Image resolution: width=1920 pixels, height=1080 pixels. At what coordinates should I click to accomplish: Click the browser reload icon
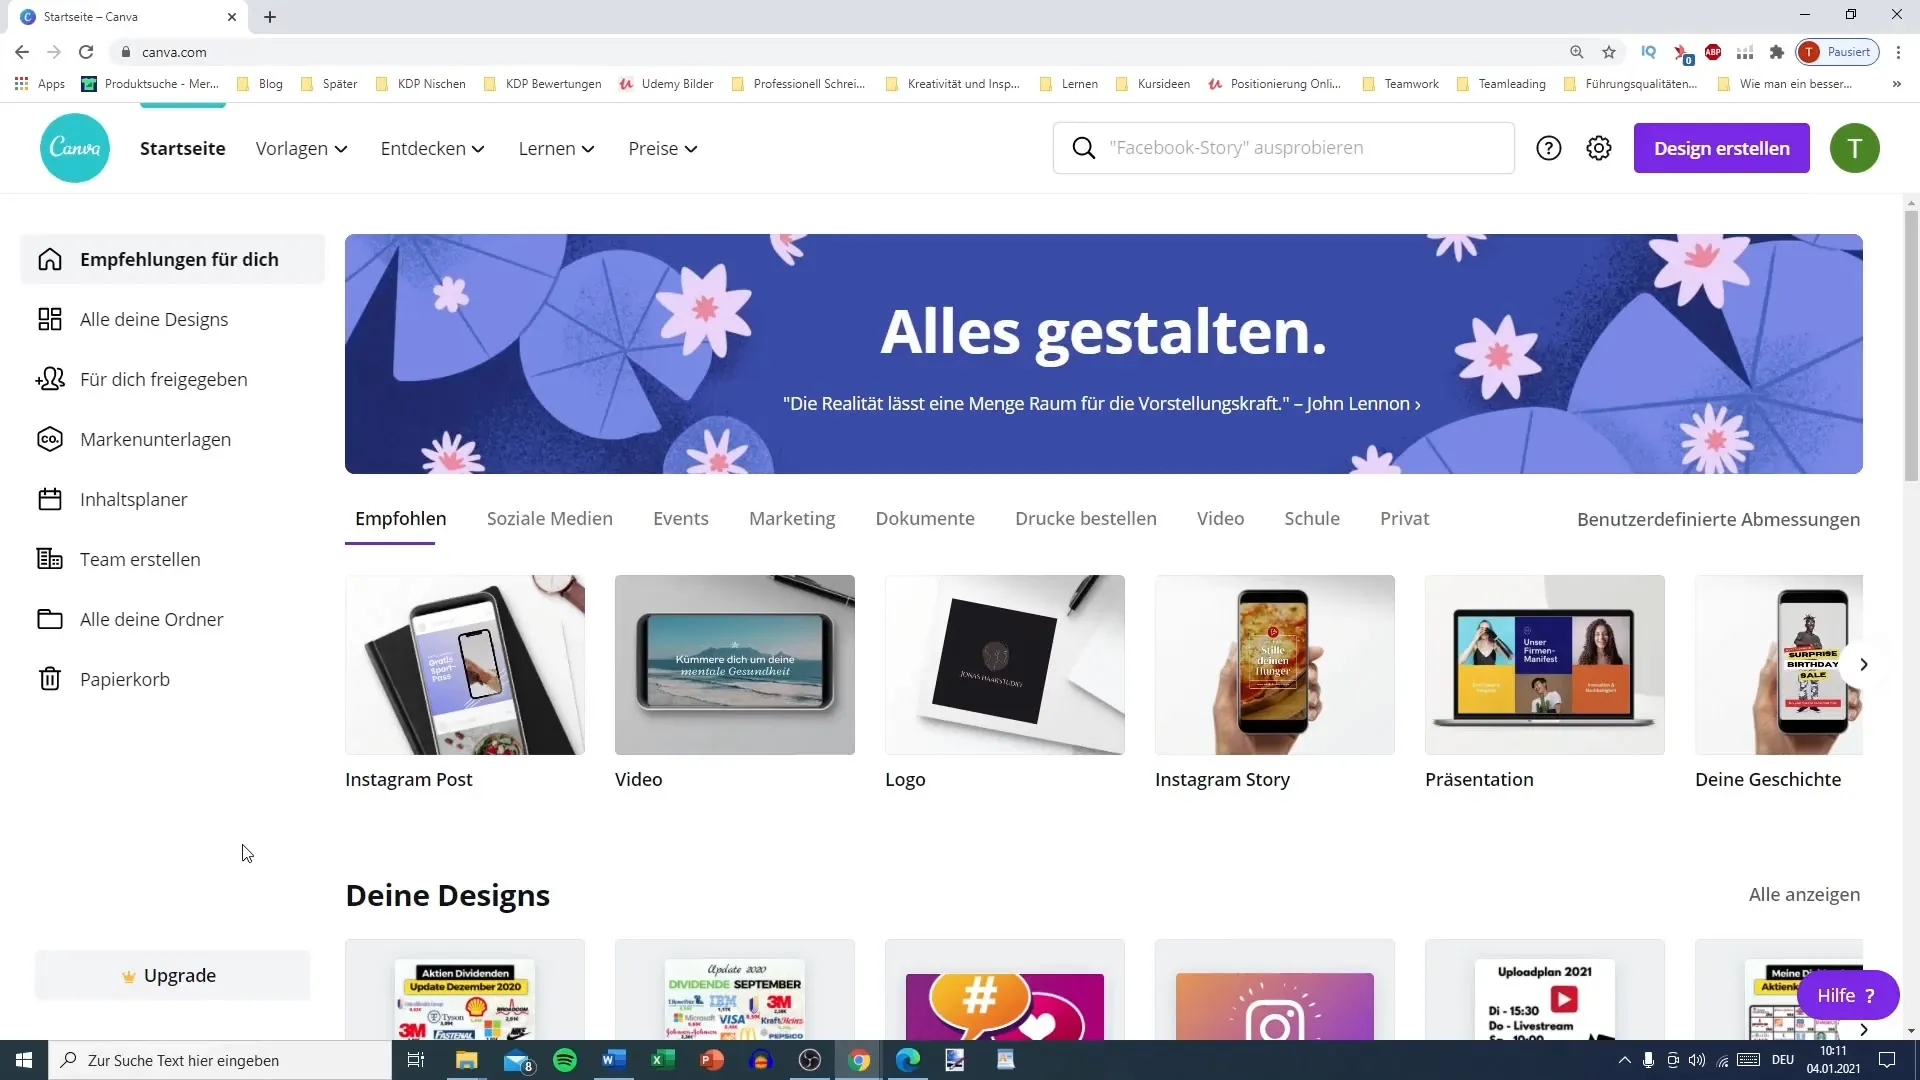tap(86, 52)
